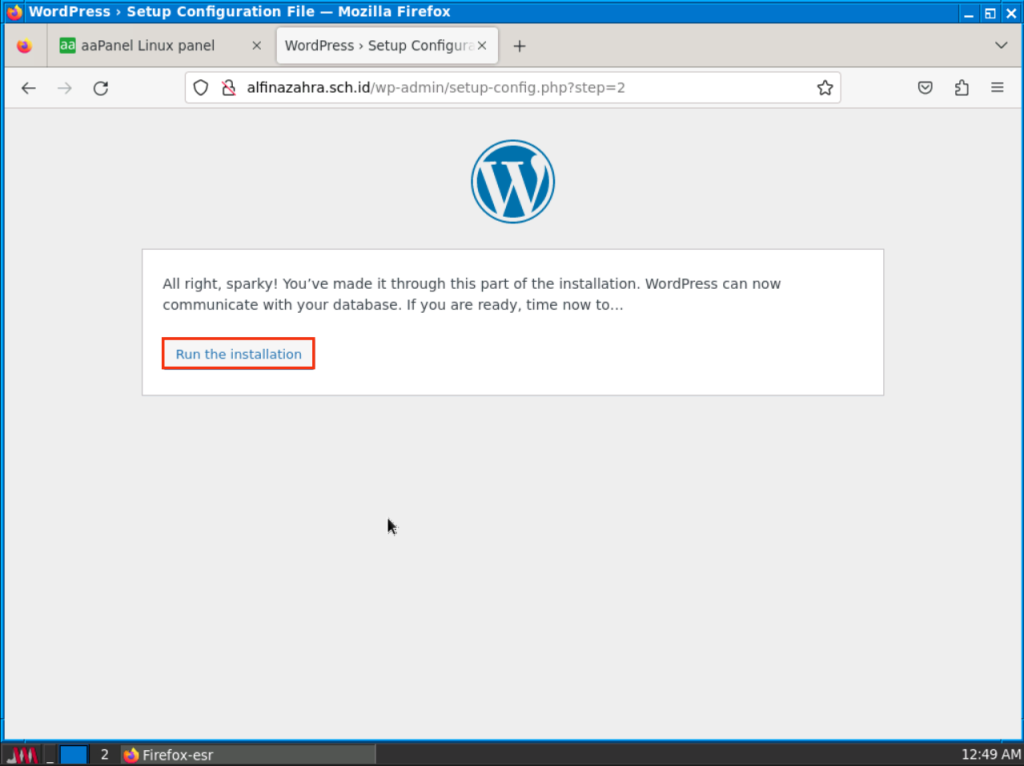The image size is (1024, 766).
Task: Select the WordPress Setup Configuration tab
Action: pos(377,46)
